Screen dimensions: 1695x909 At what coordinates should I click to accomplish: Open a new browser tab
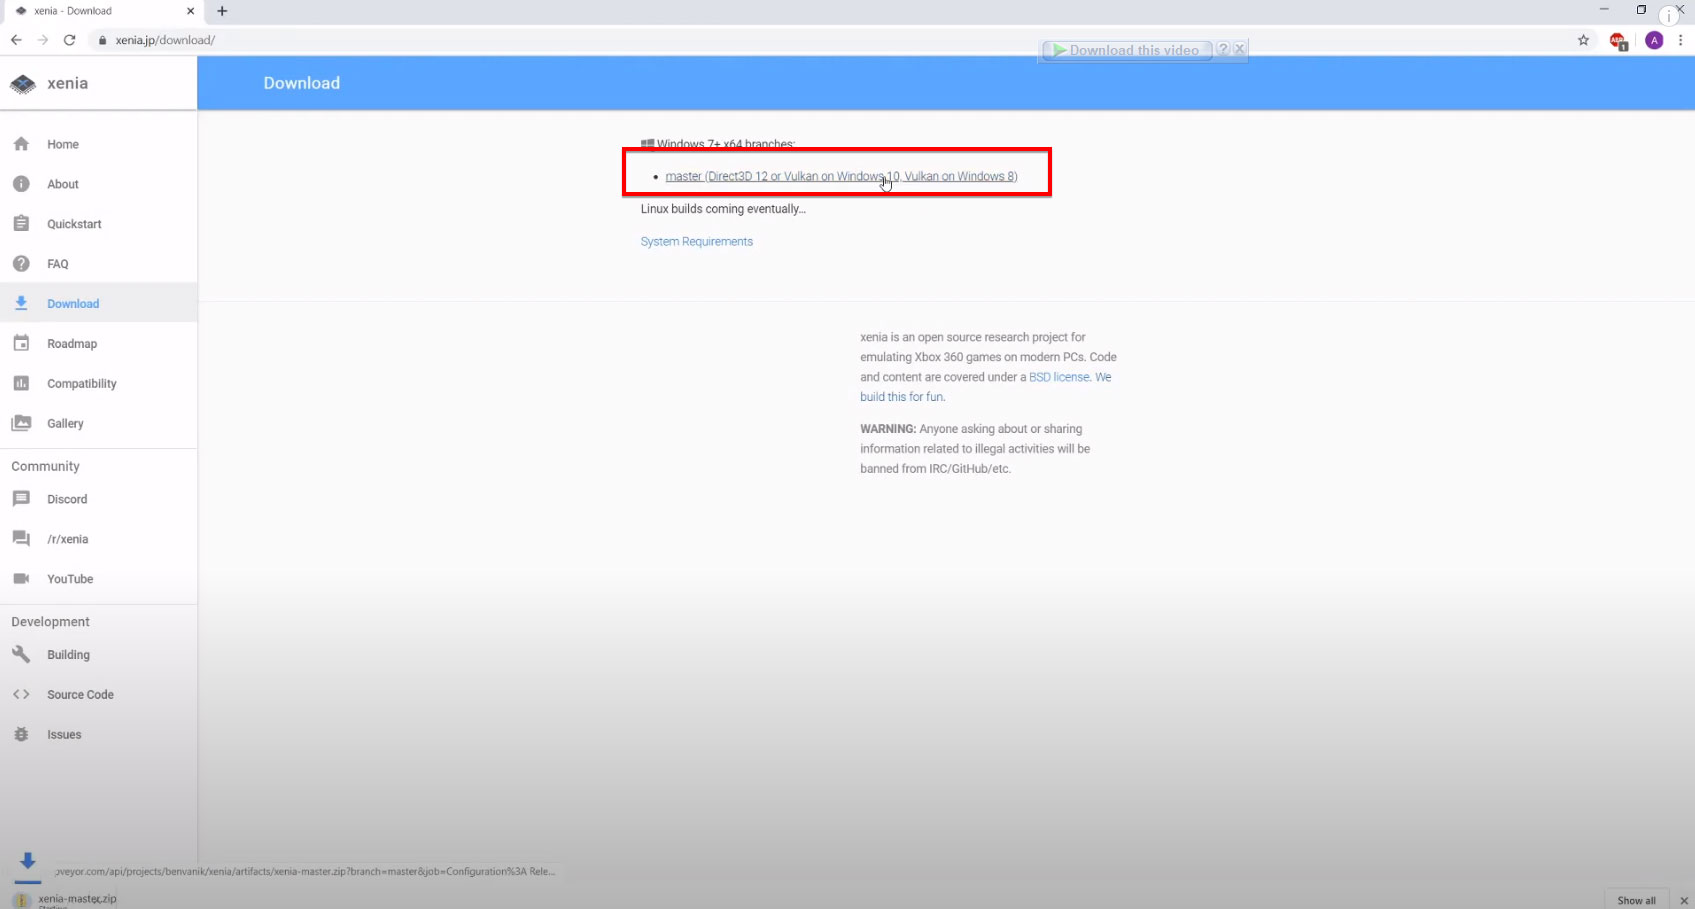pyautogui.click(x=222, y=11)
